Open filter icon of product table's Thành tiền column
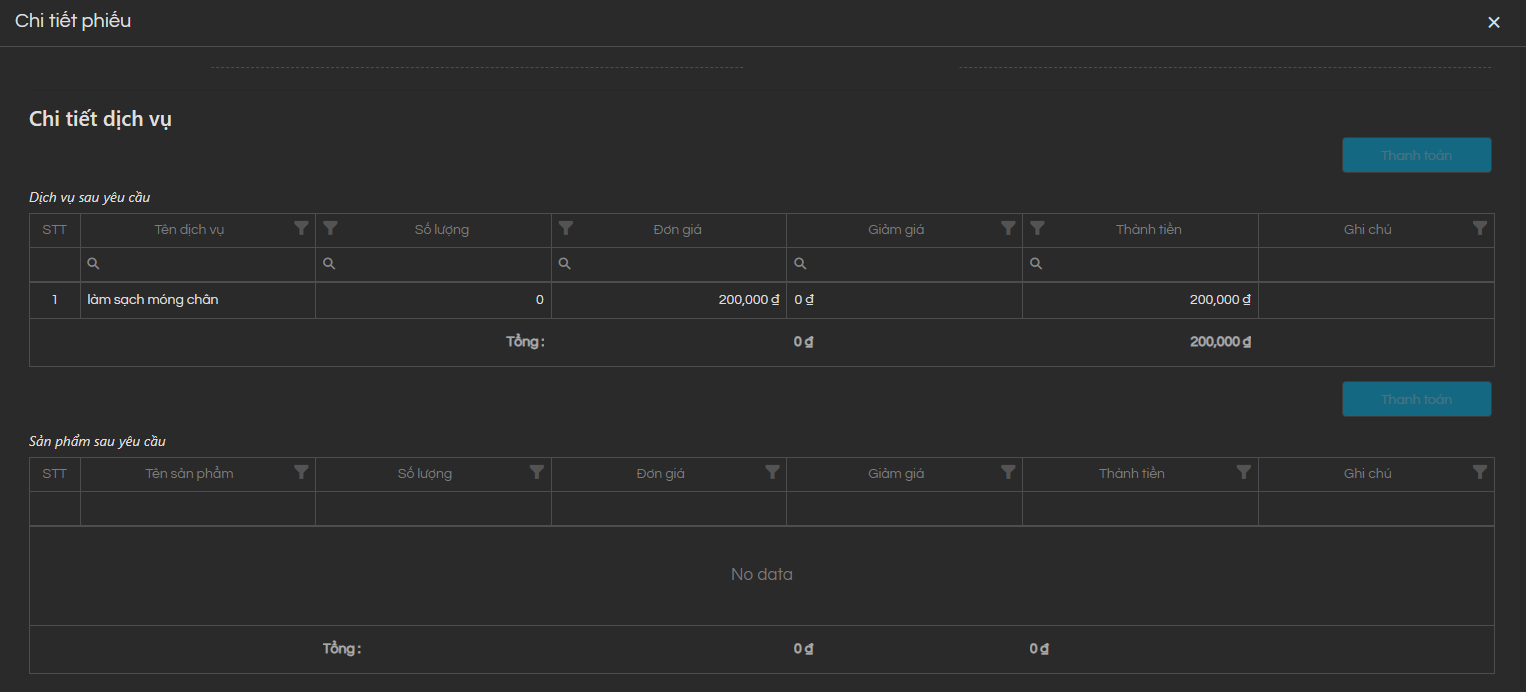 [x=1243, y=472]
